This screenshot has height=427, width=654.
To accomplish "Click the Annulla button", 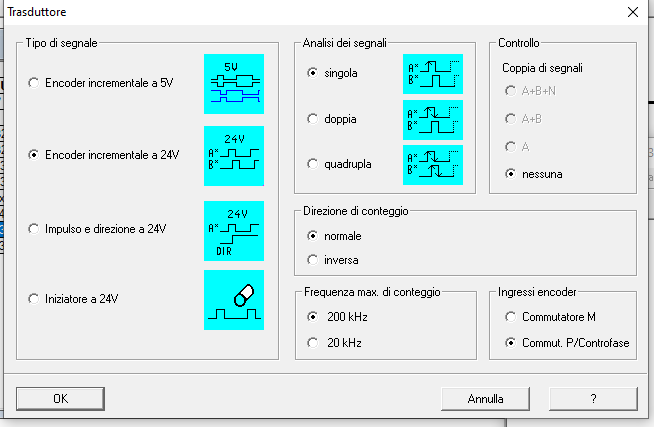I will click(x=485, y=399).
